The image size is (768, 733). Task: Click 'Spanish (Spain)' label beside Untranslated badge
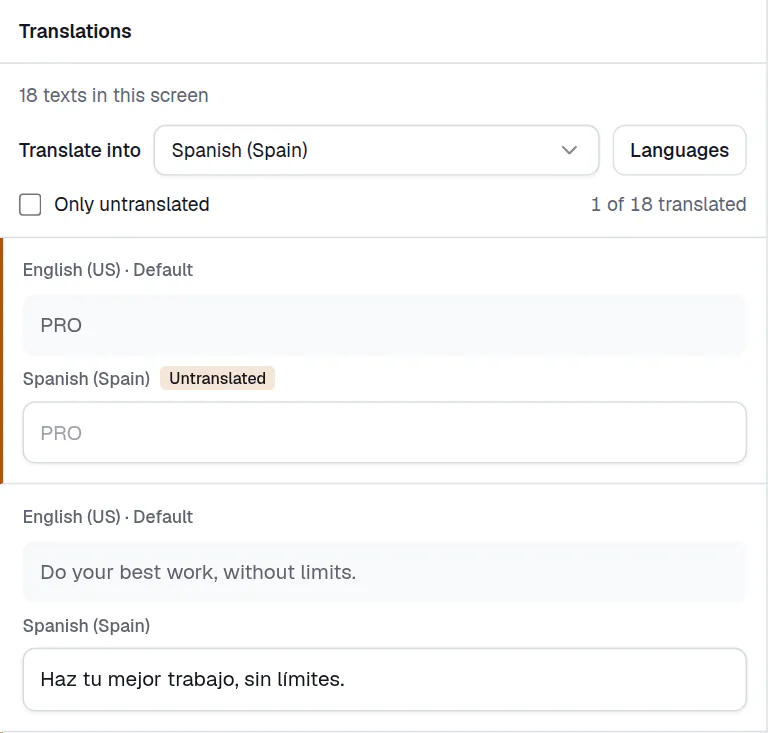[x=86, y=378]
